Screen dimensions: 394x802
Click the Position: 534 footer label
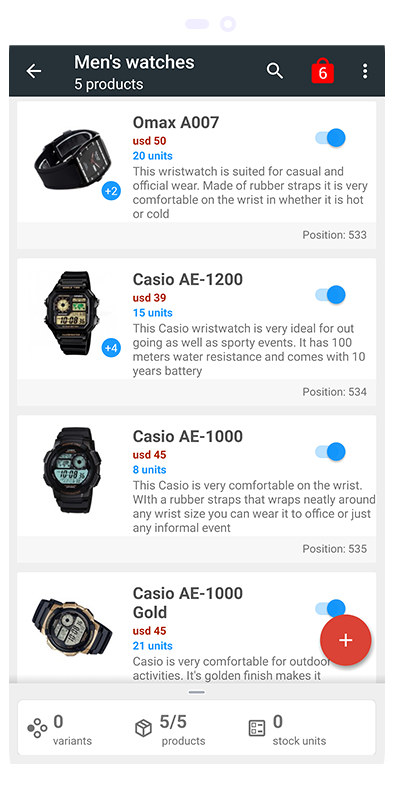tap(335, 392)
